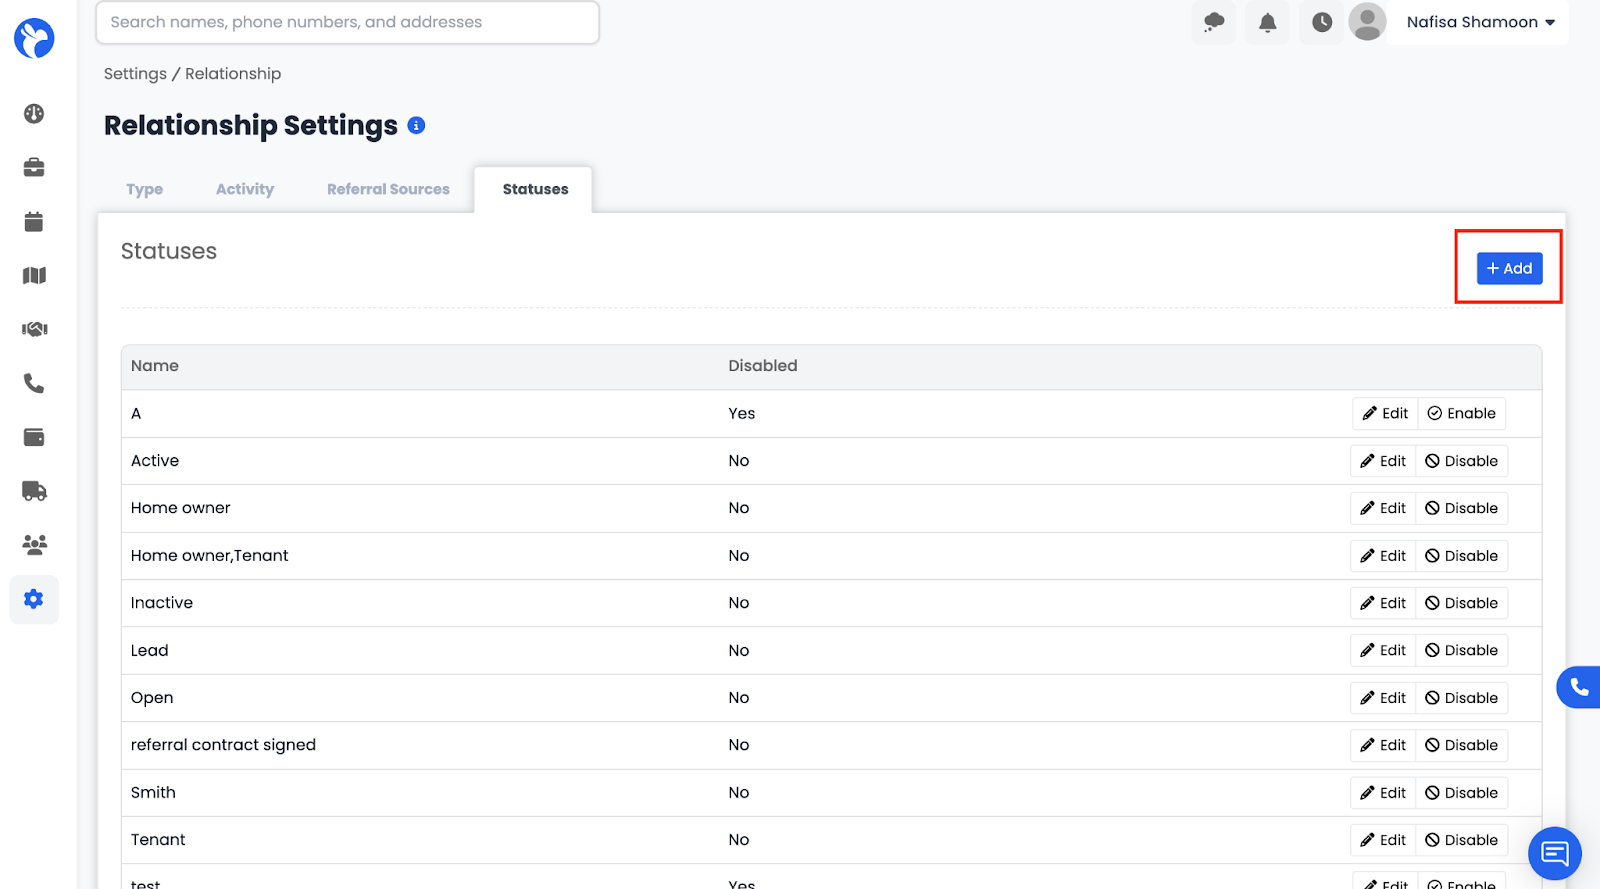This screenshot has height=889, width=1600.
Task: Open the dashboard icon in sidebar
Action: (34, 114)
